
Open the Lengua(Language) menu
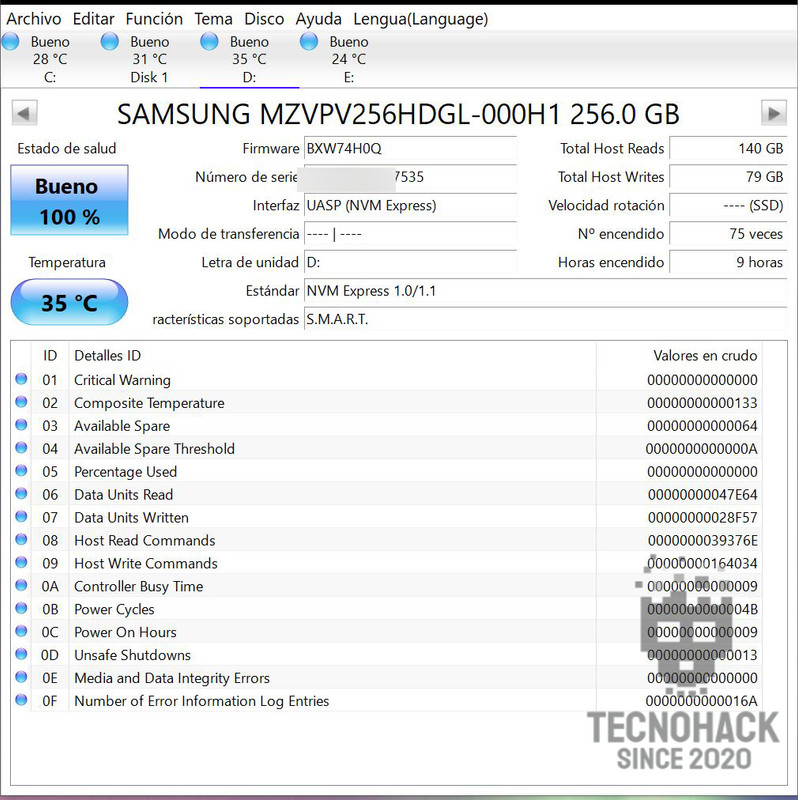[420, 19]
